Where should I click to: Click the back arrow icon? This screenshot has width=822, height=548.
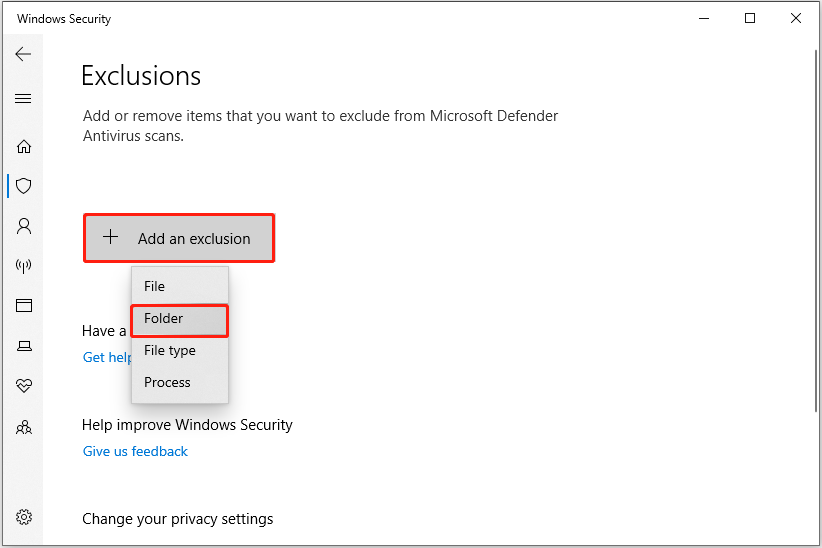point(24,54)
